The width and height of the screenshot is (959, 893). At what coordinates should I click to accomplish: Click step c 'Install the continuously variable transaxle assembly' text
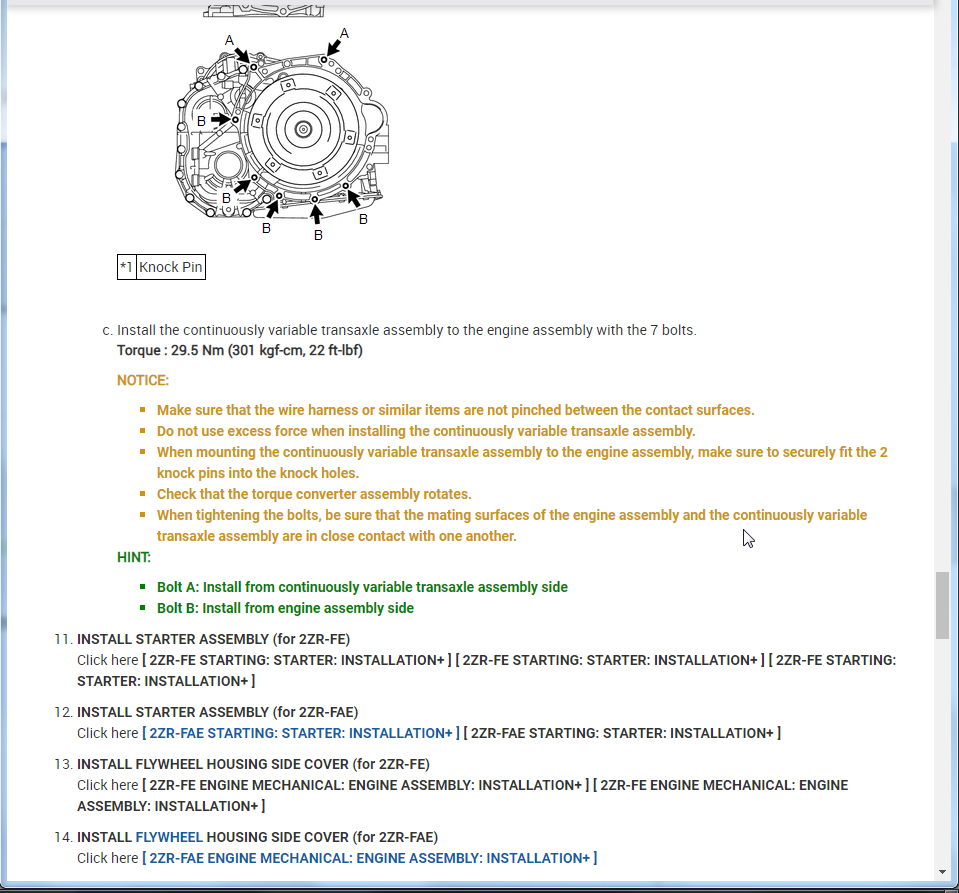pos(407,330)
